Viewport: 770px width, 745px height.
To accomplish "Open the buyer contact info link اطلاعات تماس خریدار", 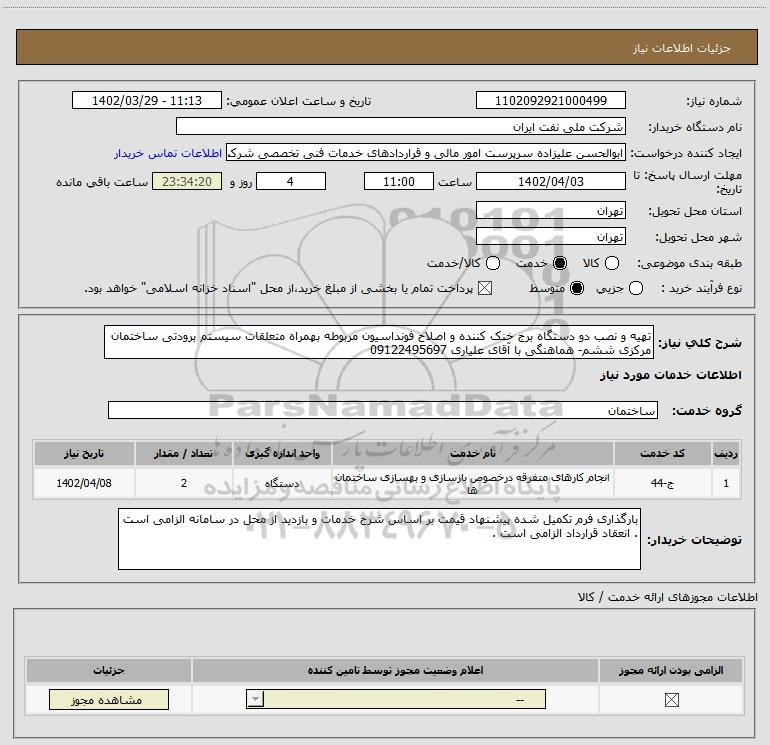I will (x=168, y=153).
